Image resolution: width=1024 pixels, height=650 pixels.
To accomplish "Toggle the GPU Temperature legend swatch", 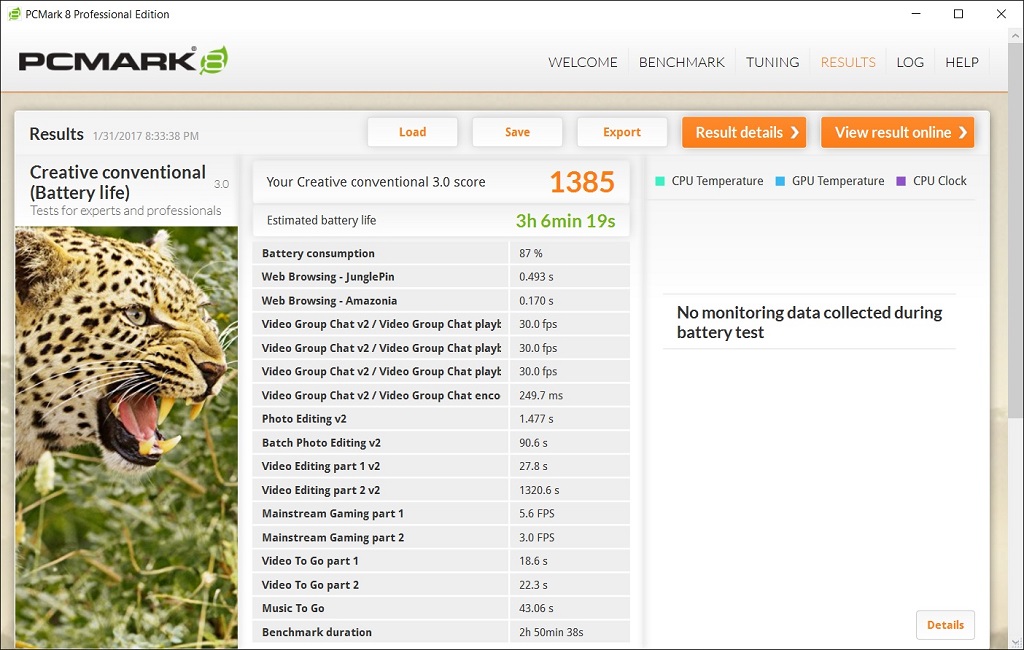I will [780, 181].
